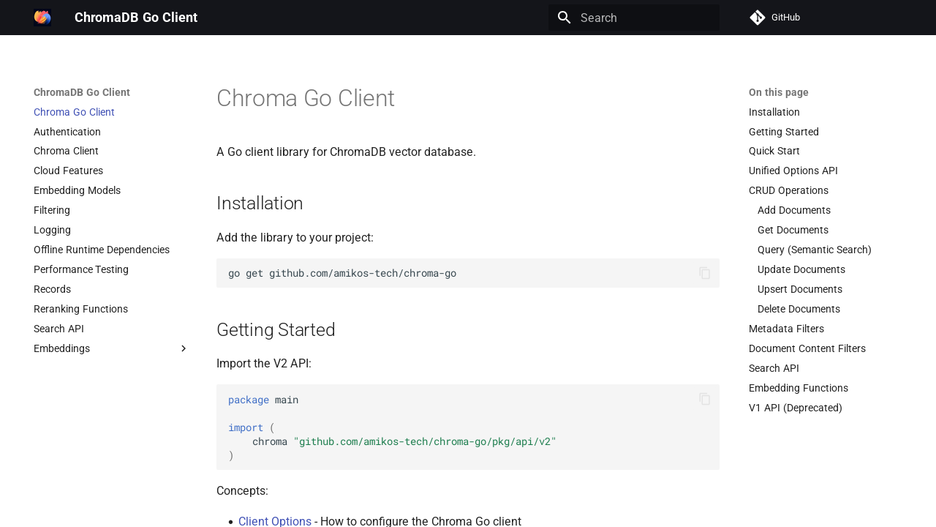Jump to Quick Start in page contents
936x527 pixels.
(x=774, y=151)
